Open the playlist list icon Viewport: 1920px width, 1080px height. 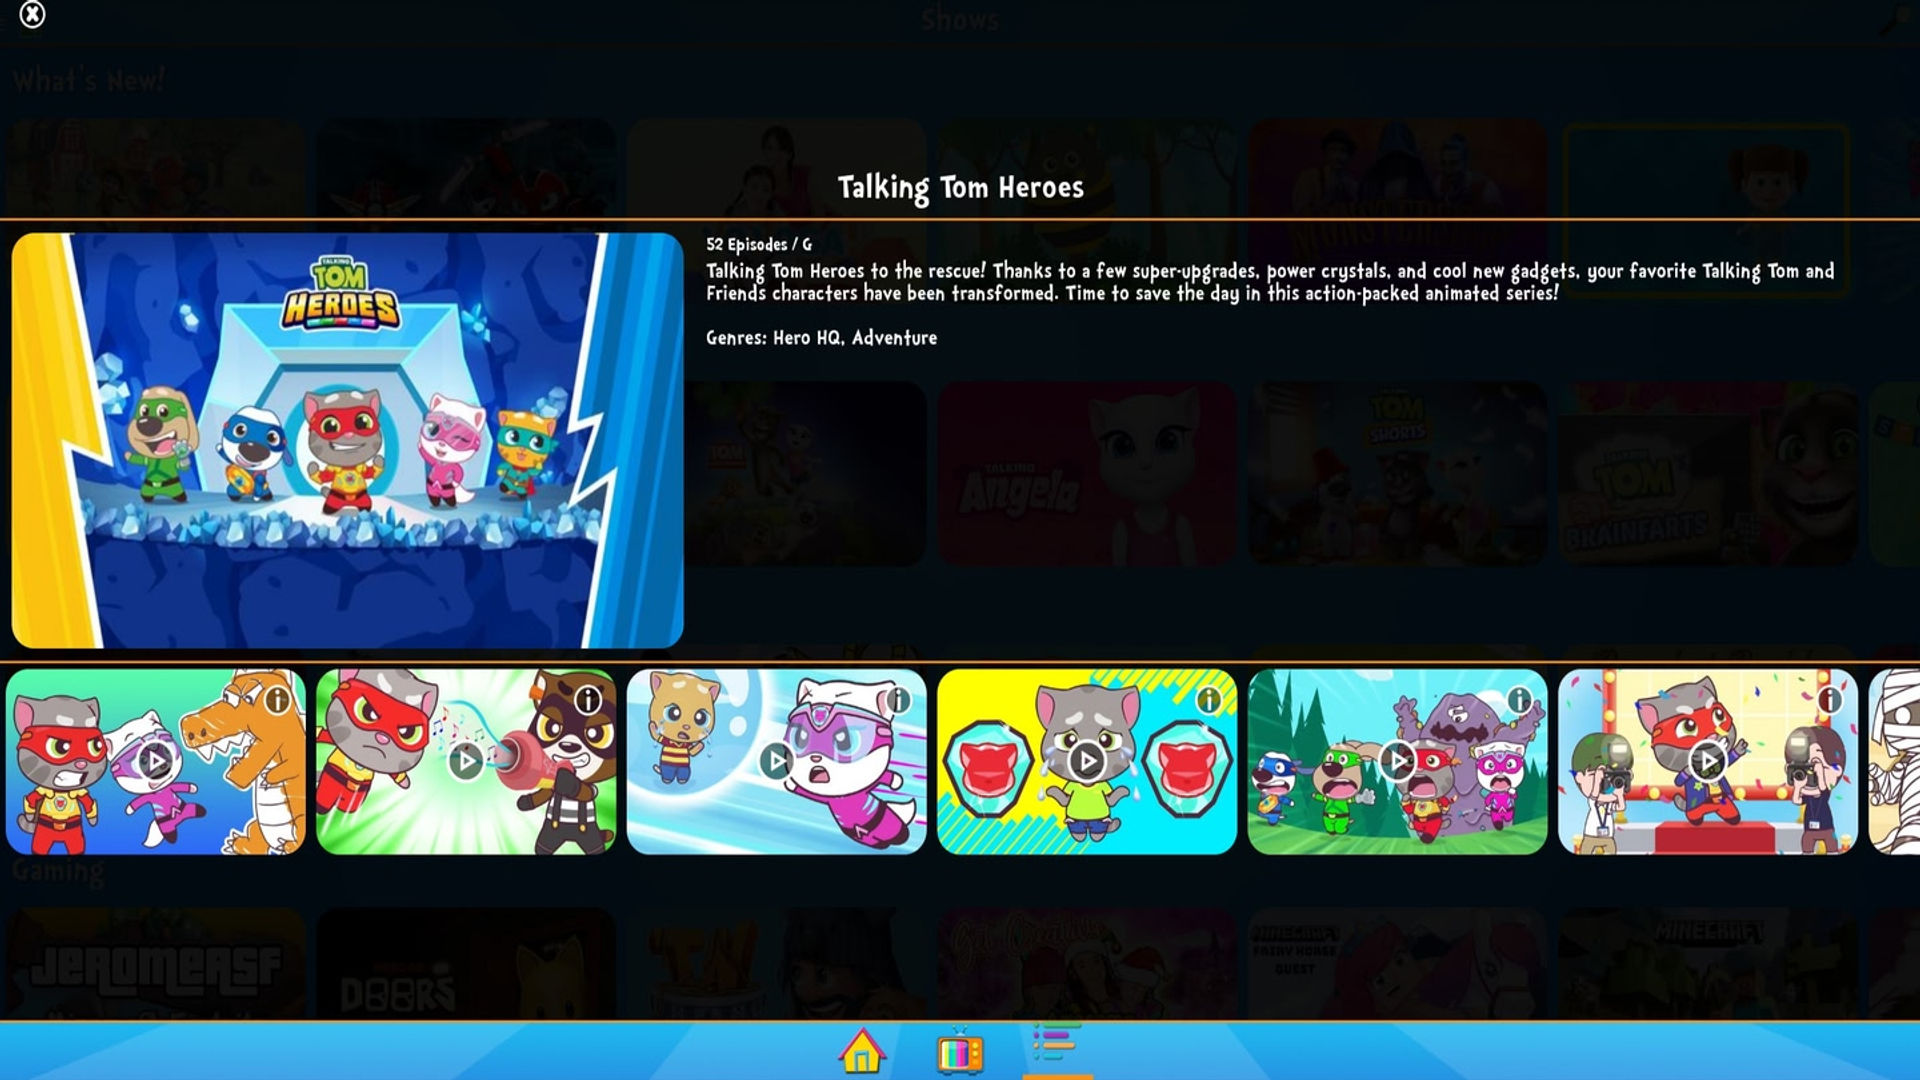click(1056, 1043)
